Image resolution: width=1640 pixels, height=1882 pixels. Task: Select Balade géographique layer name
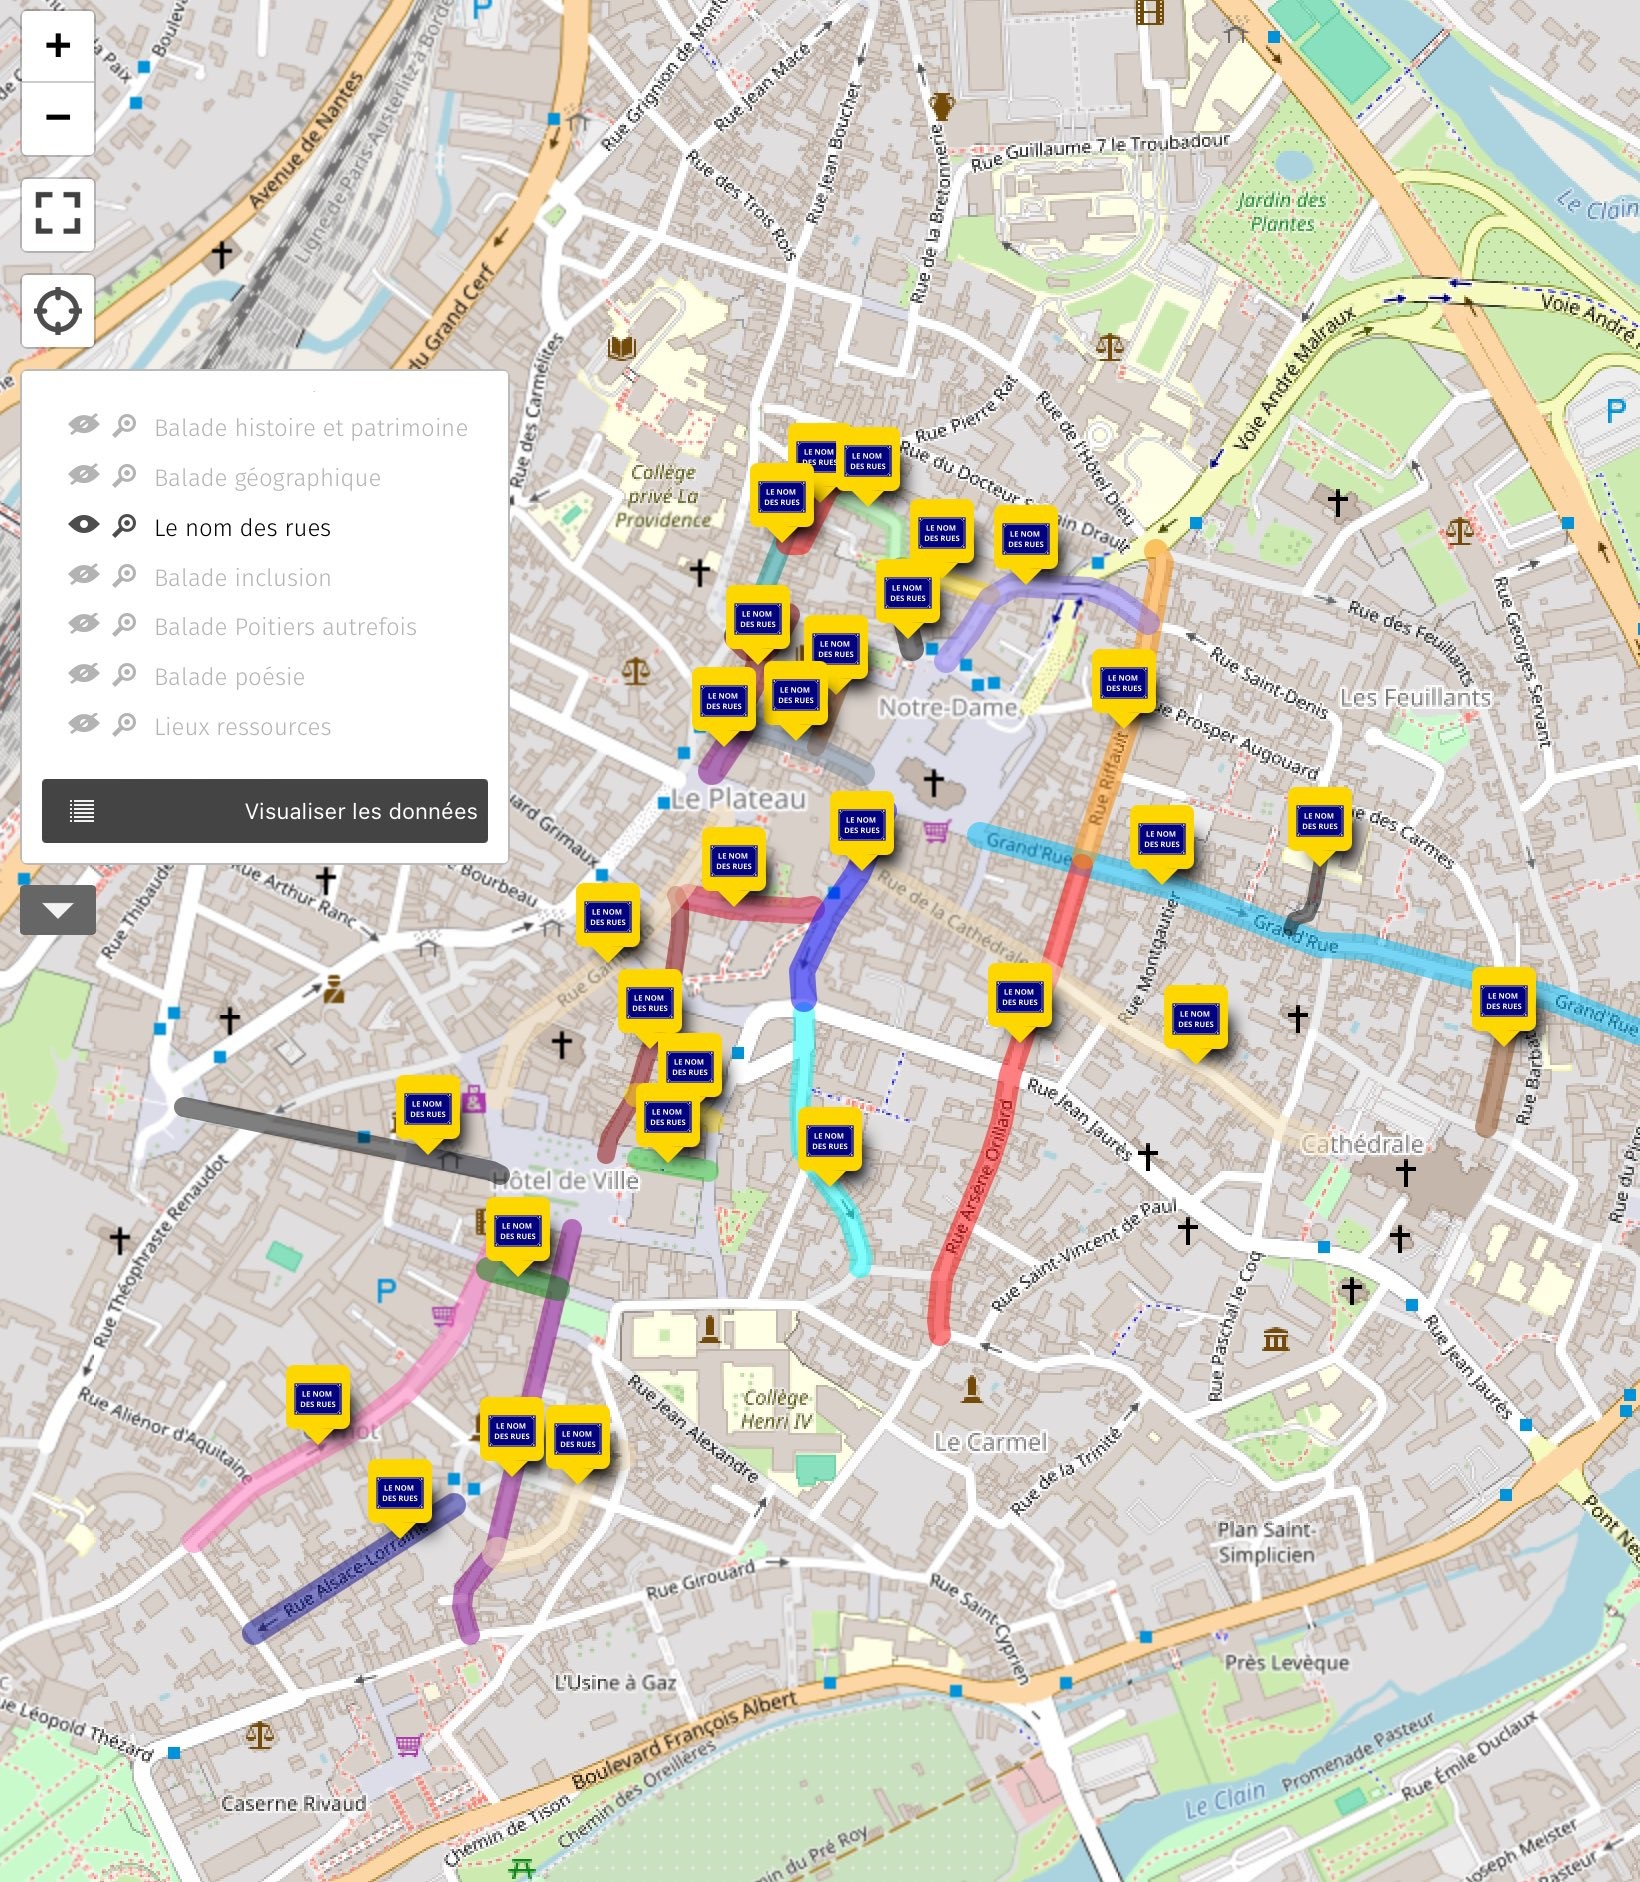[267, 478]
